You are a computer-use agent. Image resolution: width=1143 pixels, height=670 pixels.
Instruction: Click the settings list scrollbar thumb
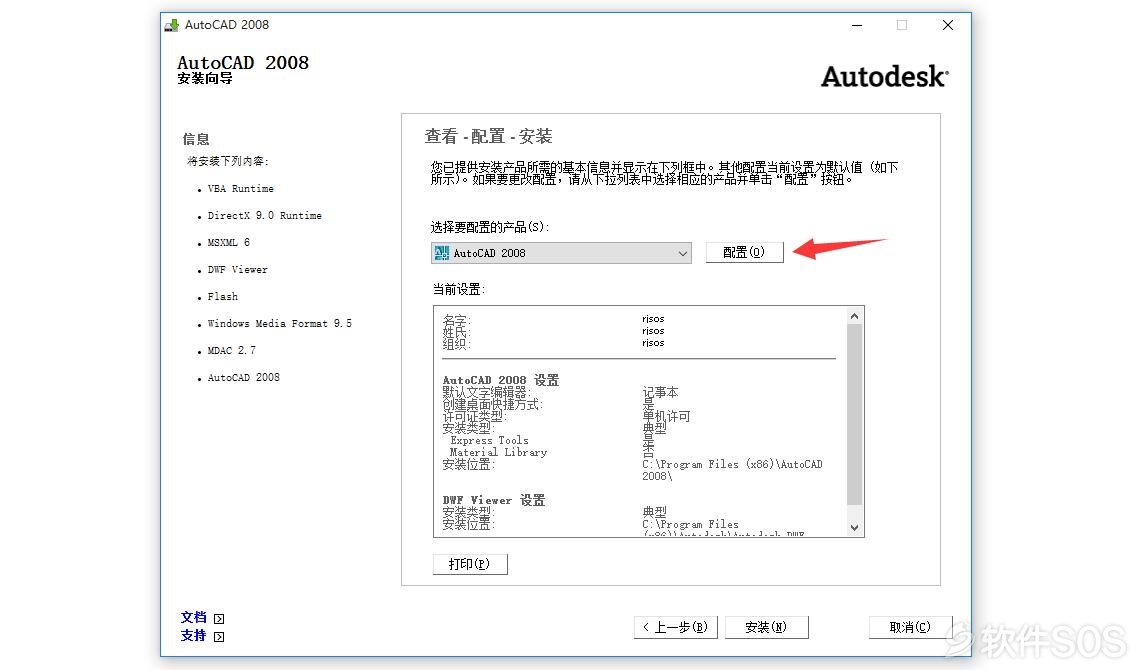coord(854,414)
